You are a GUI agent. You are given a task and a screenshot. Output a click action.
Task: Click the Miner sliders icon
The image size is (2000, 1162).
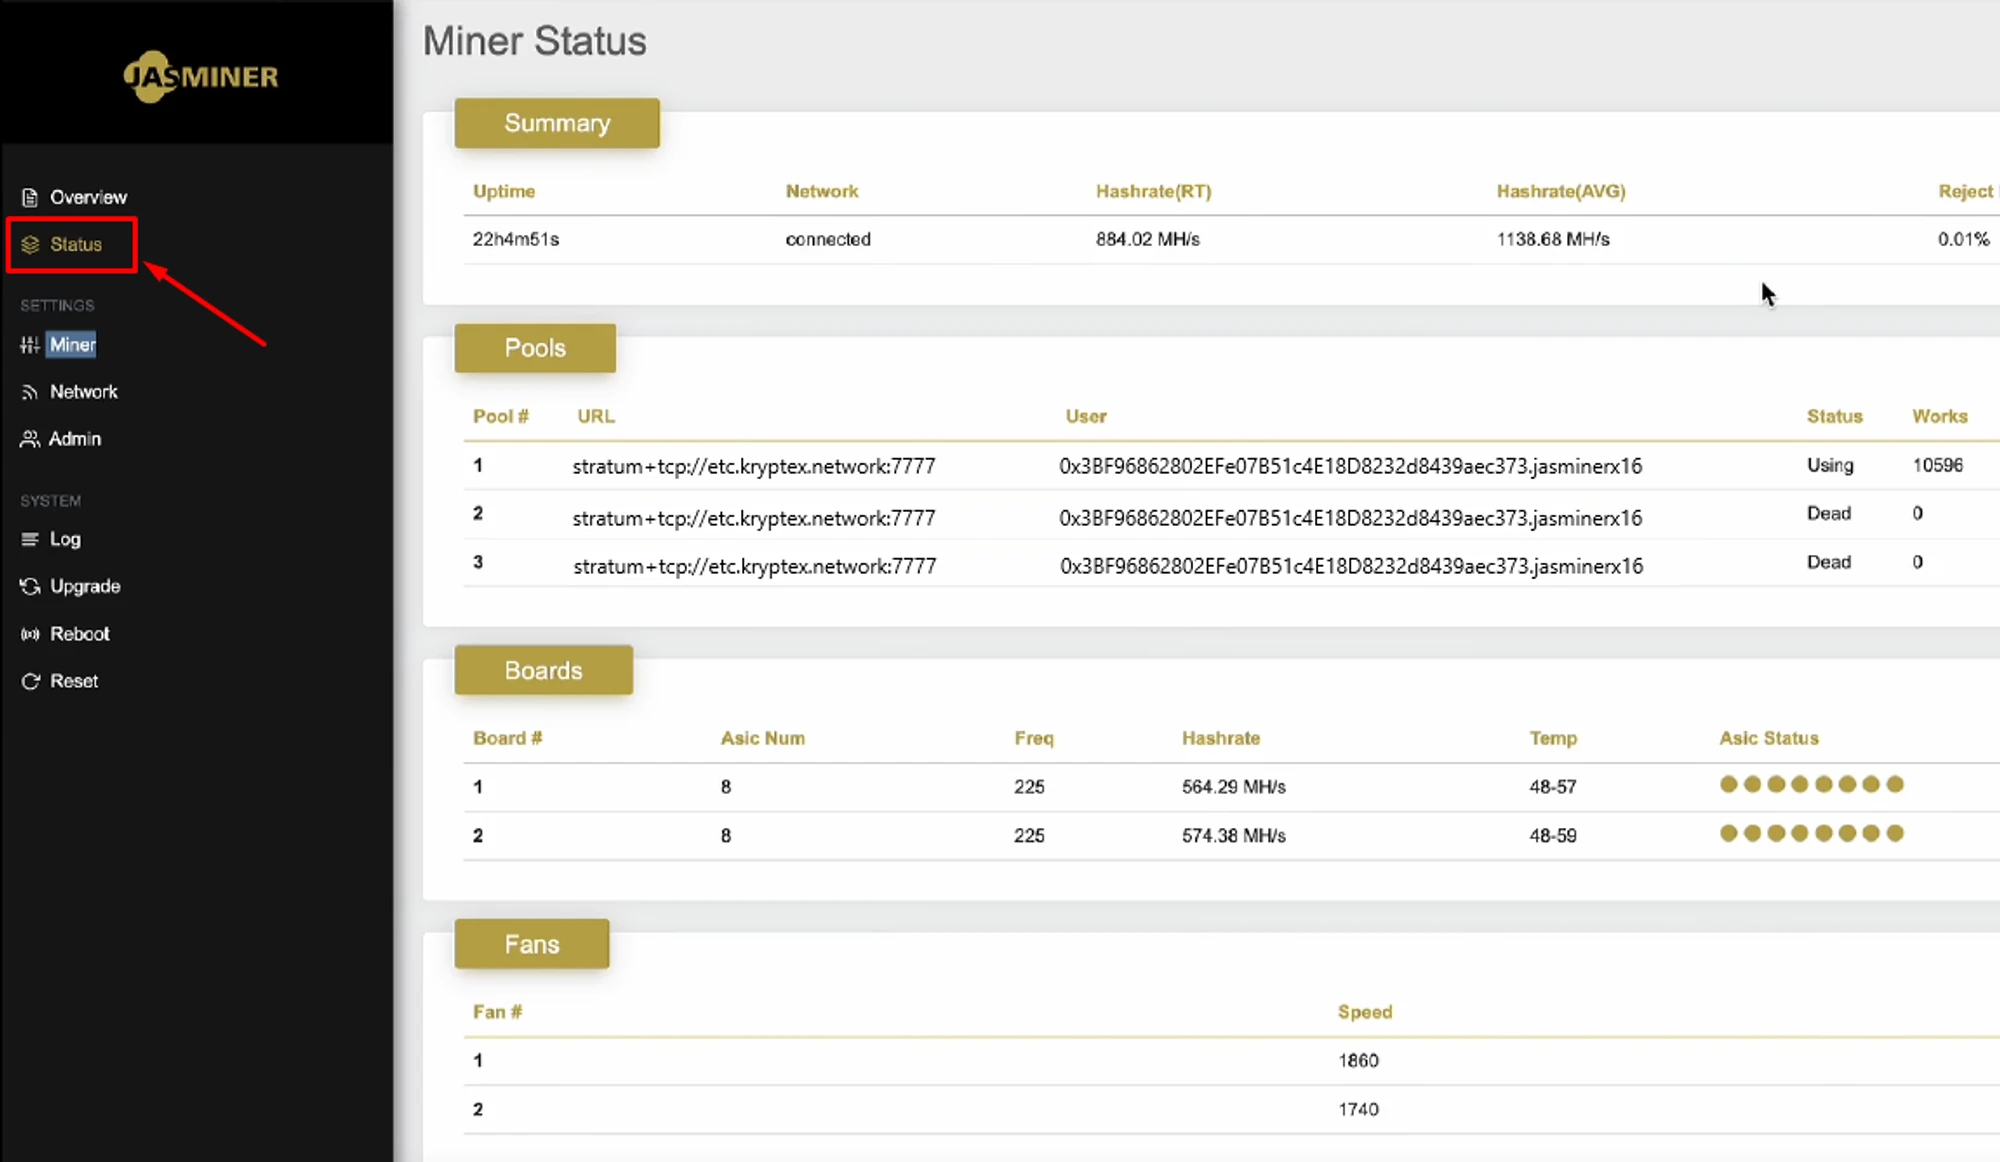coord(30,345)
